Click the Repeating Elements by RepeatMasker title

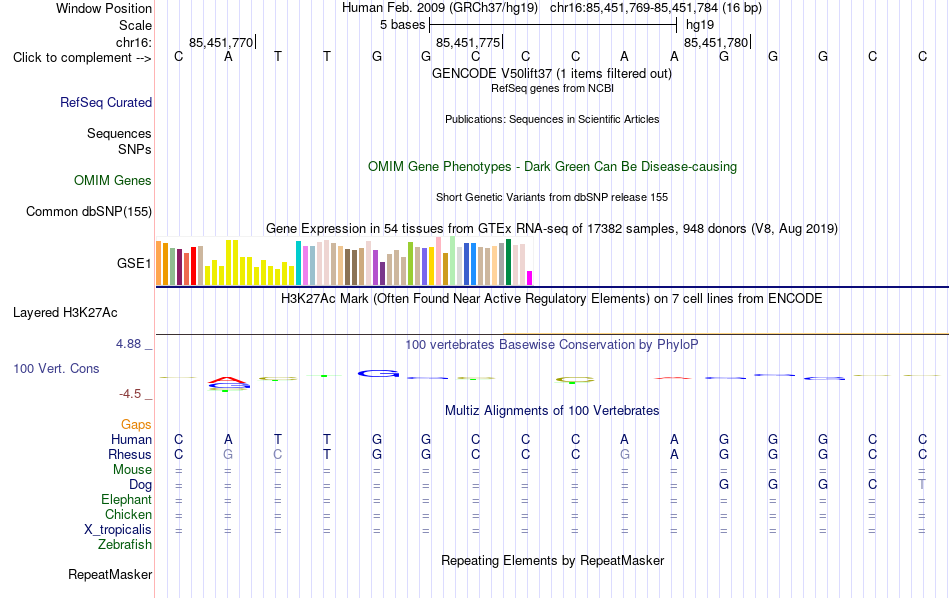click(553, 560)
